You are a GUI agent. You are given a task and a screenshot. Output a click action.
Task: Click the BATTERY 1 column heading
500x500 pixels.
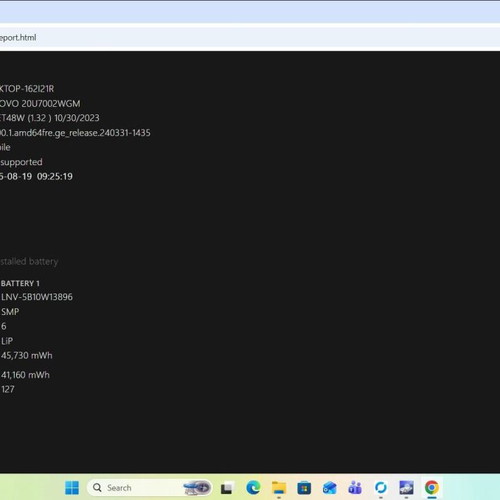(x=20, y=284)
